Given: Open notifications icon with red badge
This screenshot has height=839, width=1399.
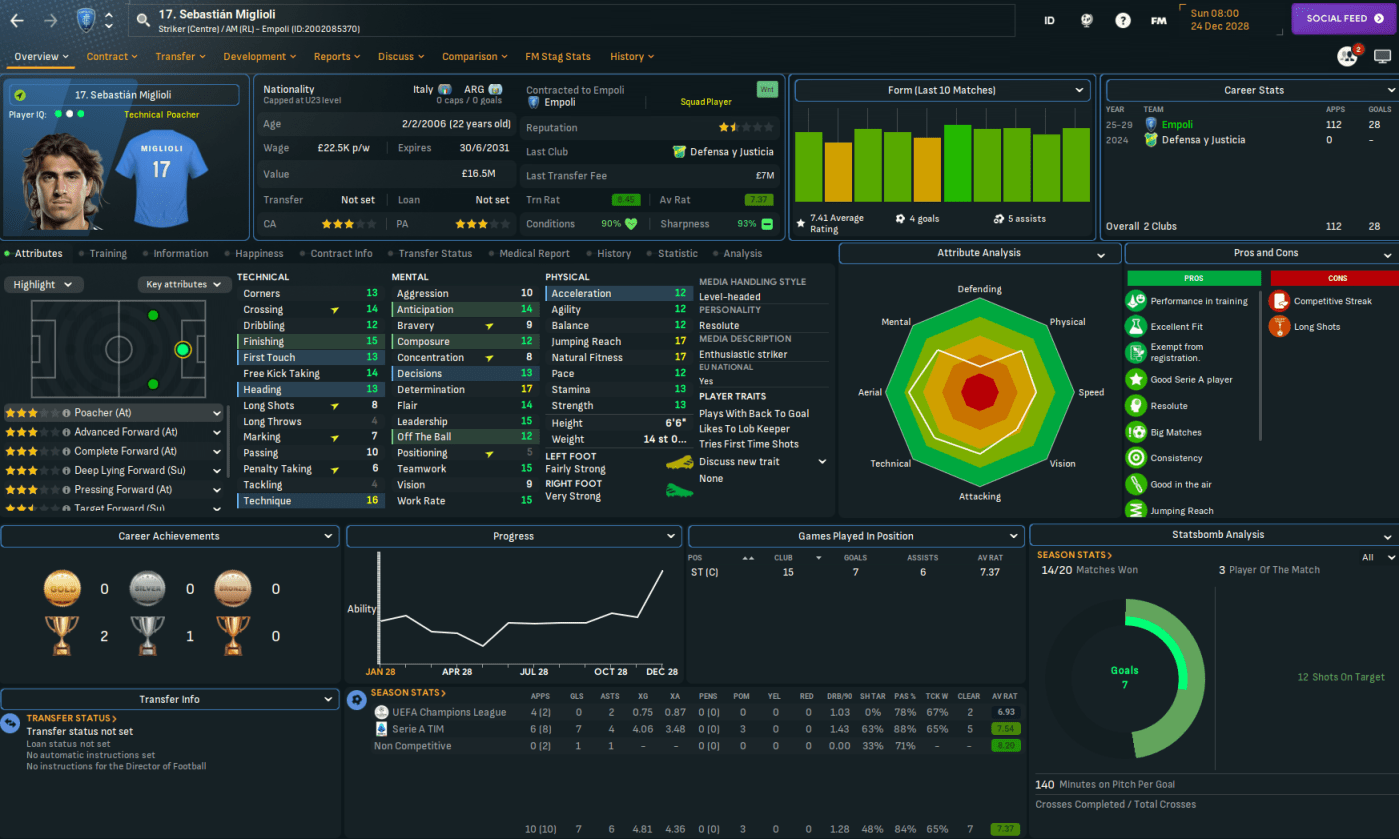Looking at the screenshot, I should tap(1348, 56).
